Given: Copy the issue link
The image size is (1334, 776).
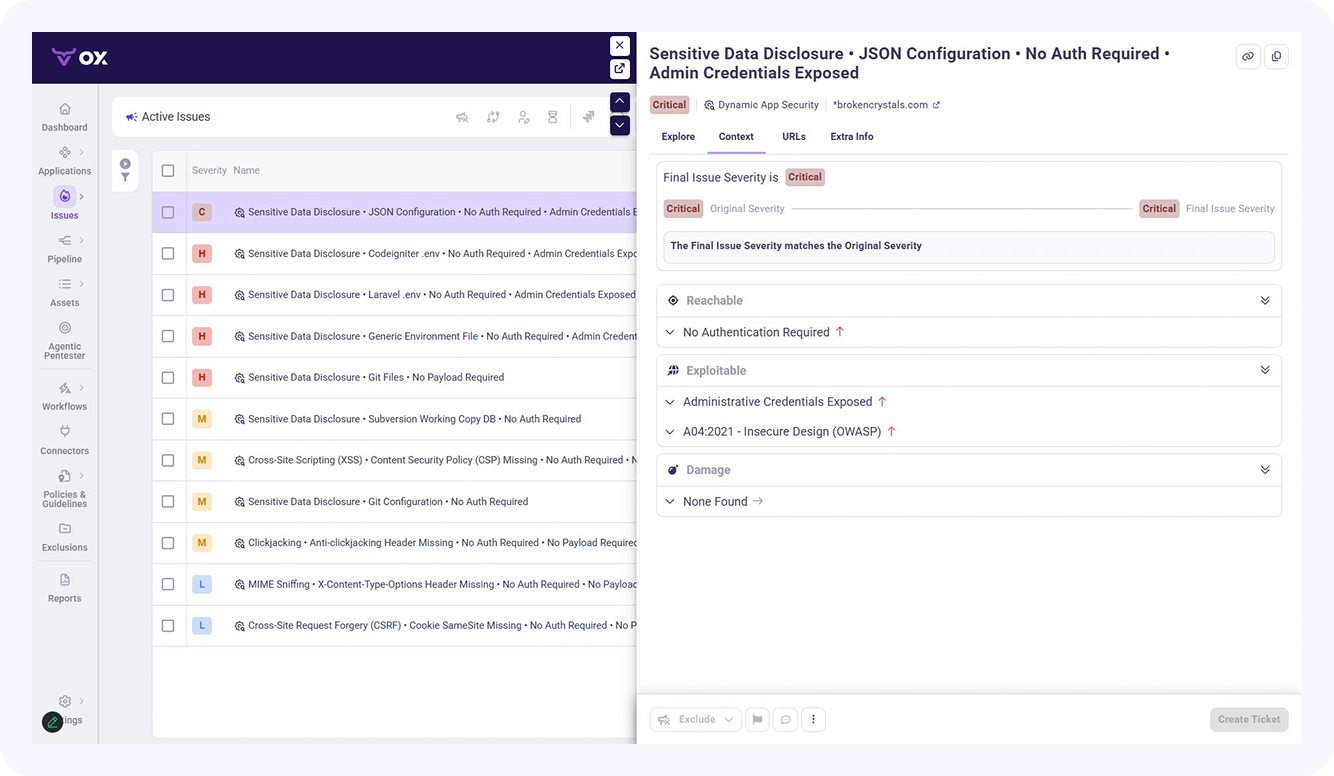Looking at the screenshot, I should pyautogui.click(x=1248, y=57).
